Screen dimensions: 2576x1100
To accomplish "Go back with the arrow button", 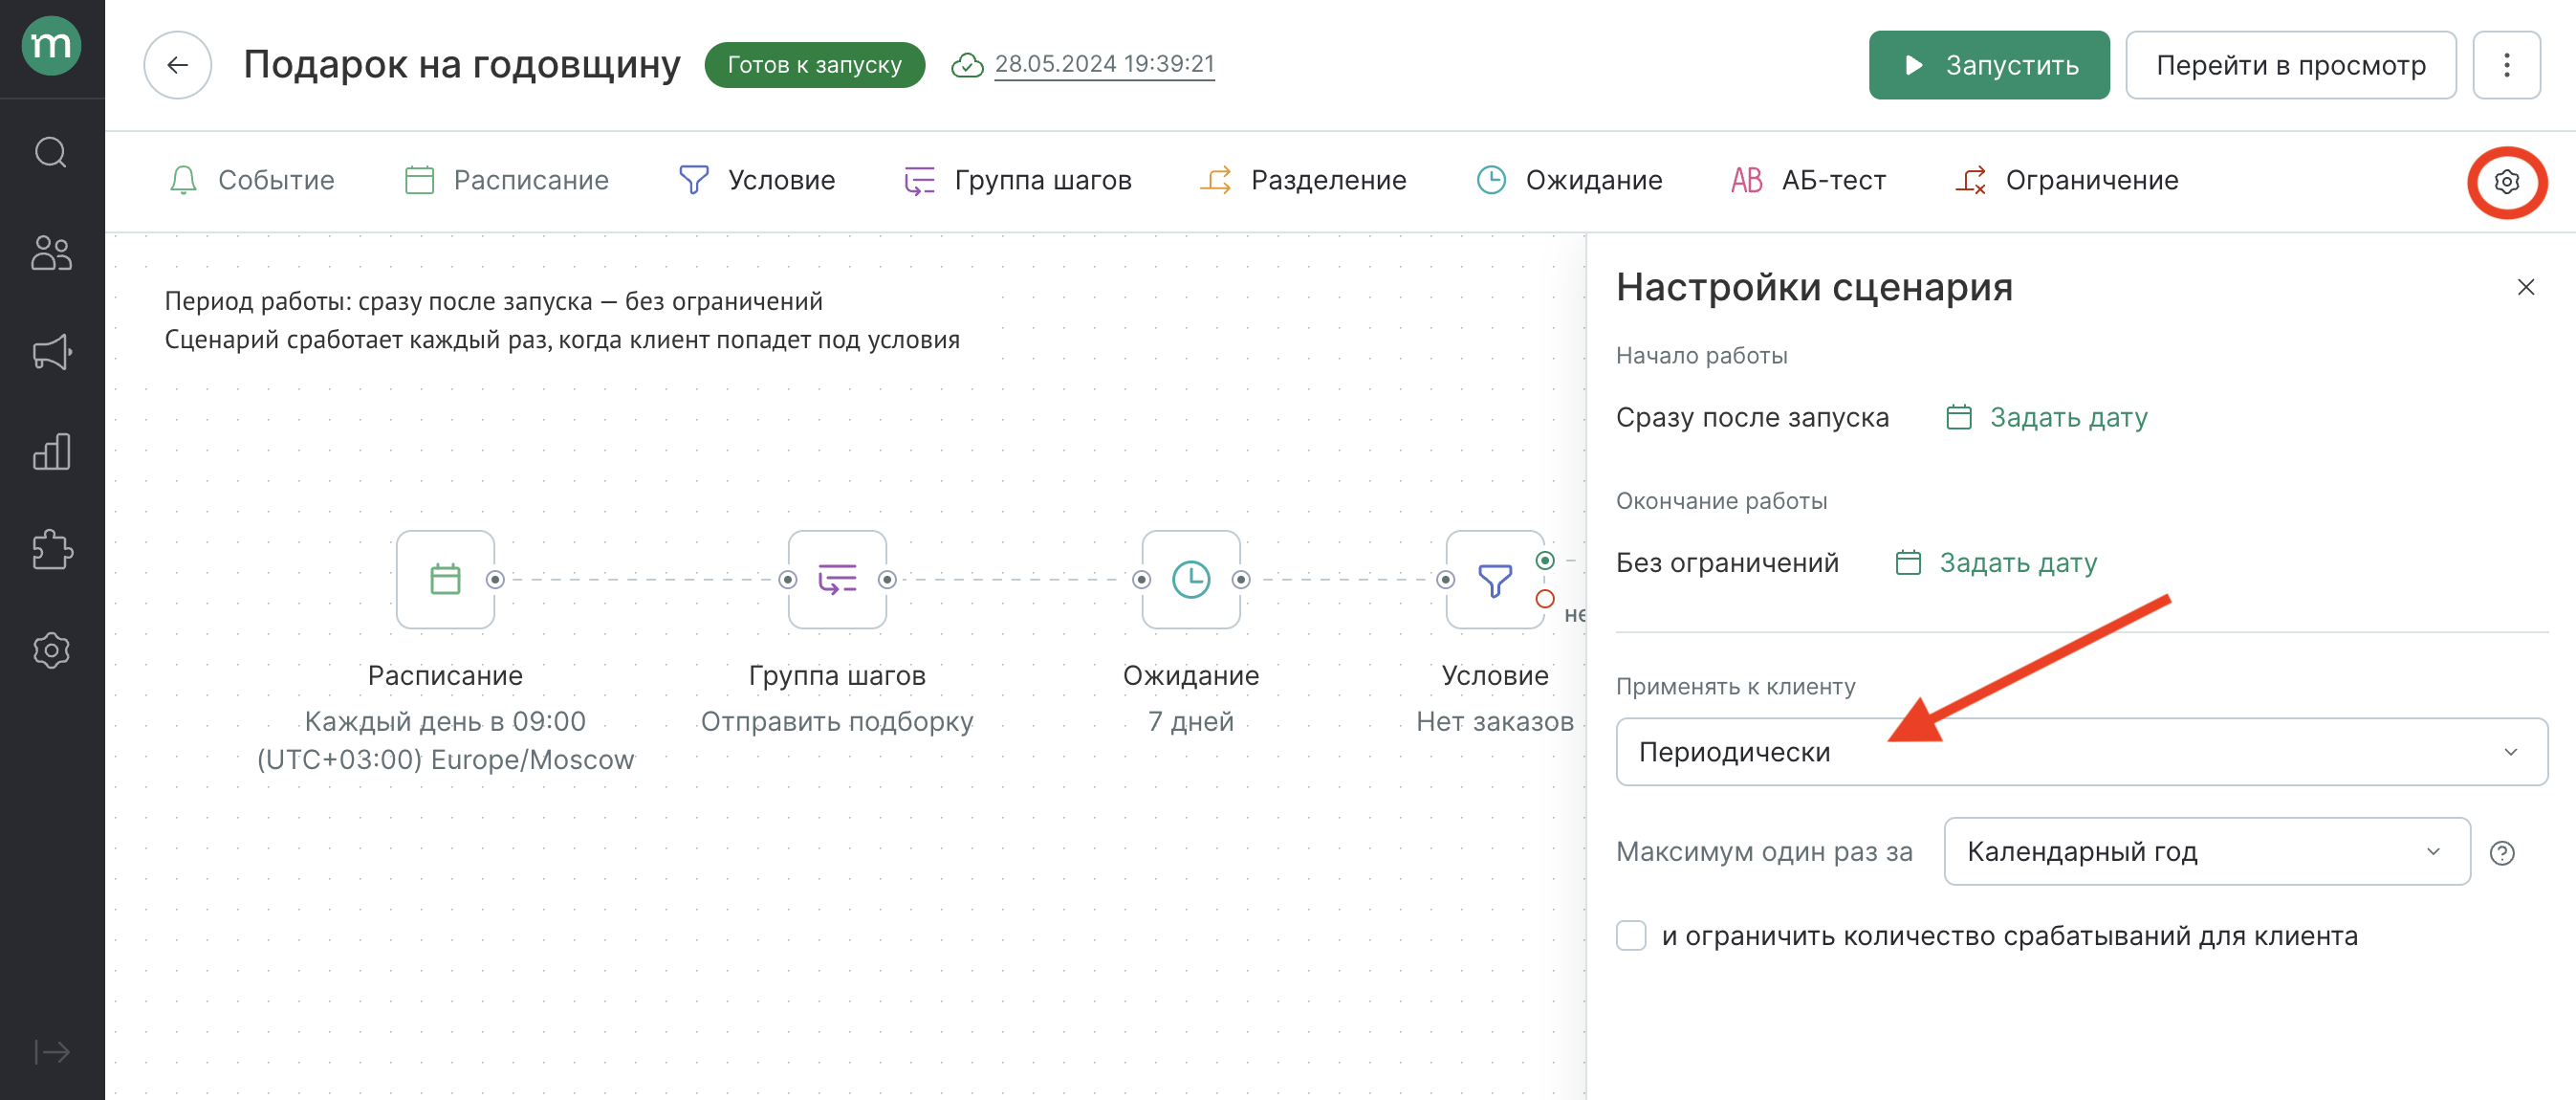I will point(177,65).
